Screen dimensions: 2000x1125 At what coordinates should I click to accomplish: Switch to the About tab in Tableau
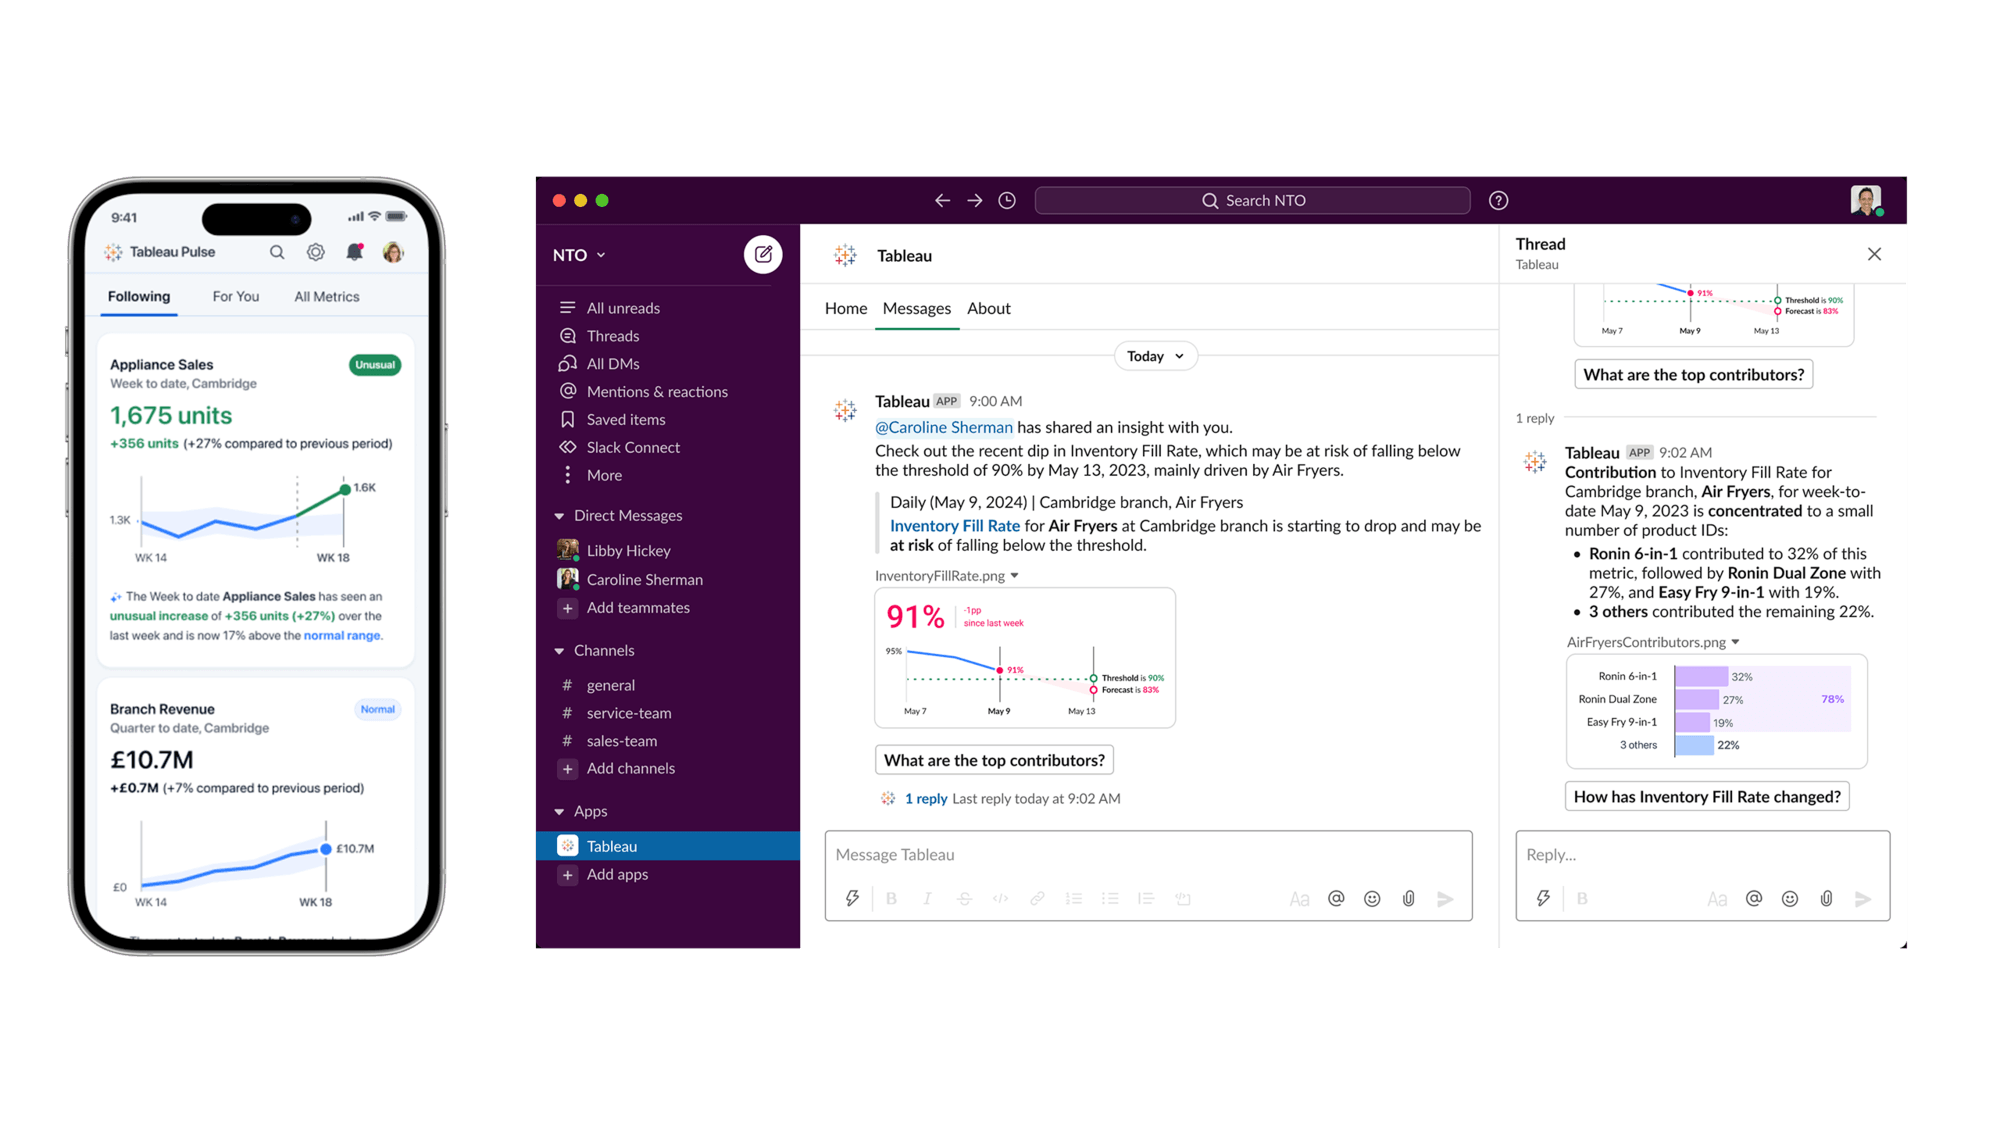click(989, 308)
